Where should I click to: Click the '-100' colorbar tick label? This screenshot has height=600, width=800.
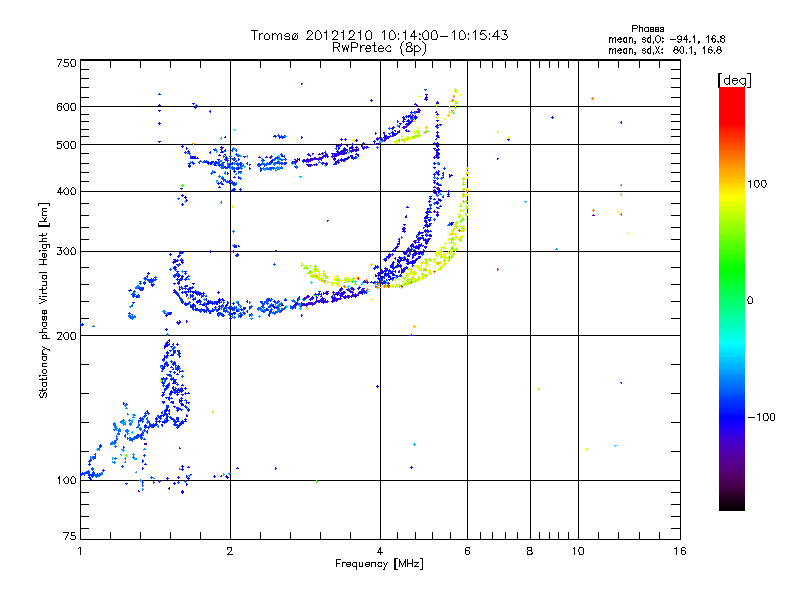pyautogui.click(x=761, y=417)
